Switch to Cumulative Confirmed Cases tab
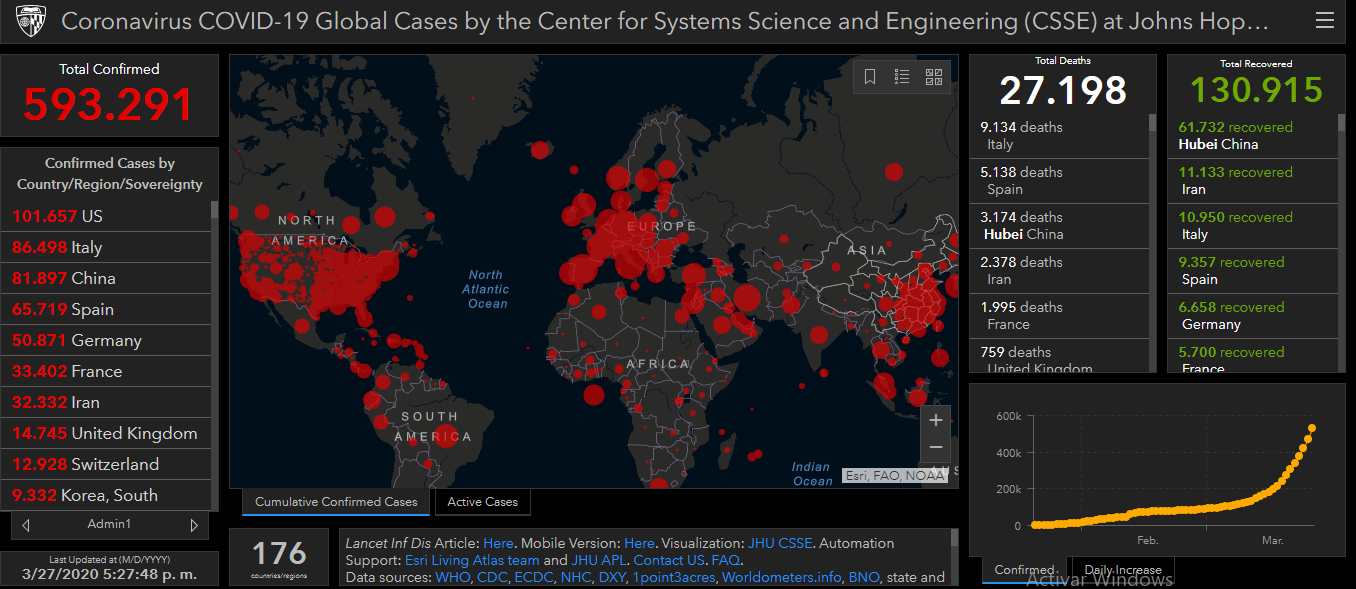The image size is (1356, 589). [336, 502]
